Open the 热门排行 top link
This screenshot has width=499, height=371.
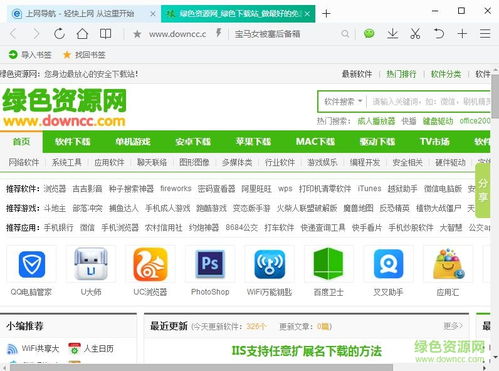pyautogui.click(x=401, y=74)
